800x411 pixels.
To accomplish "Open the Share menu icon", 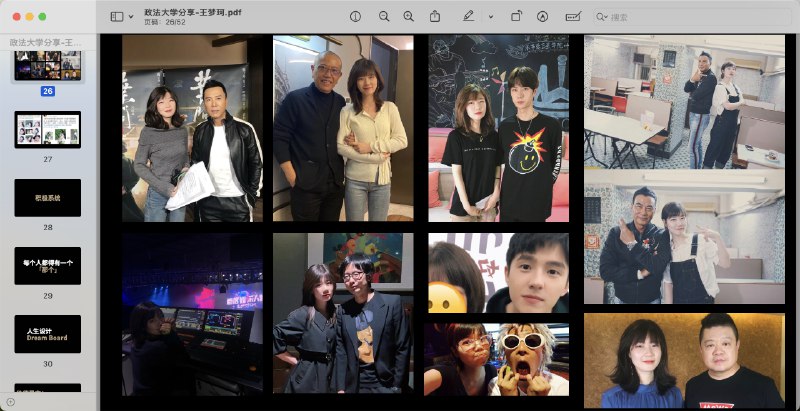I will click(435, 17).
